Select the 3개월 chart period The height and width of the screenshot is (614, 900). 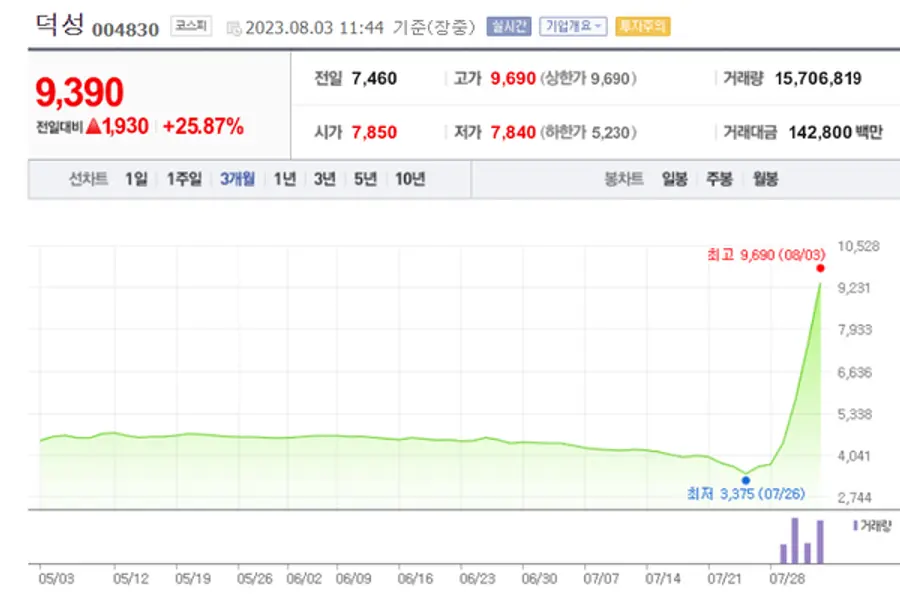(x=237, y=179)
